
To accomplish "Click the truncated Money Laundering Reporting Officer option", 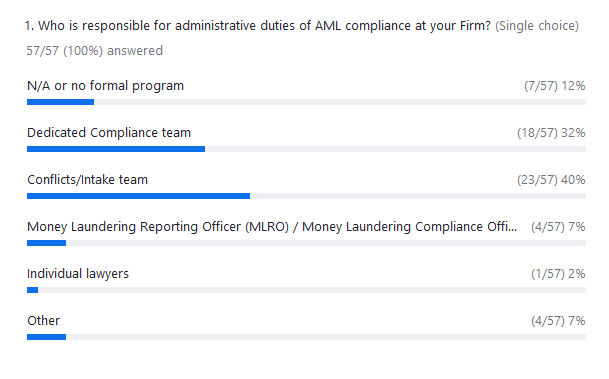I will click(x=272, y=226).
